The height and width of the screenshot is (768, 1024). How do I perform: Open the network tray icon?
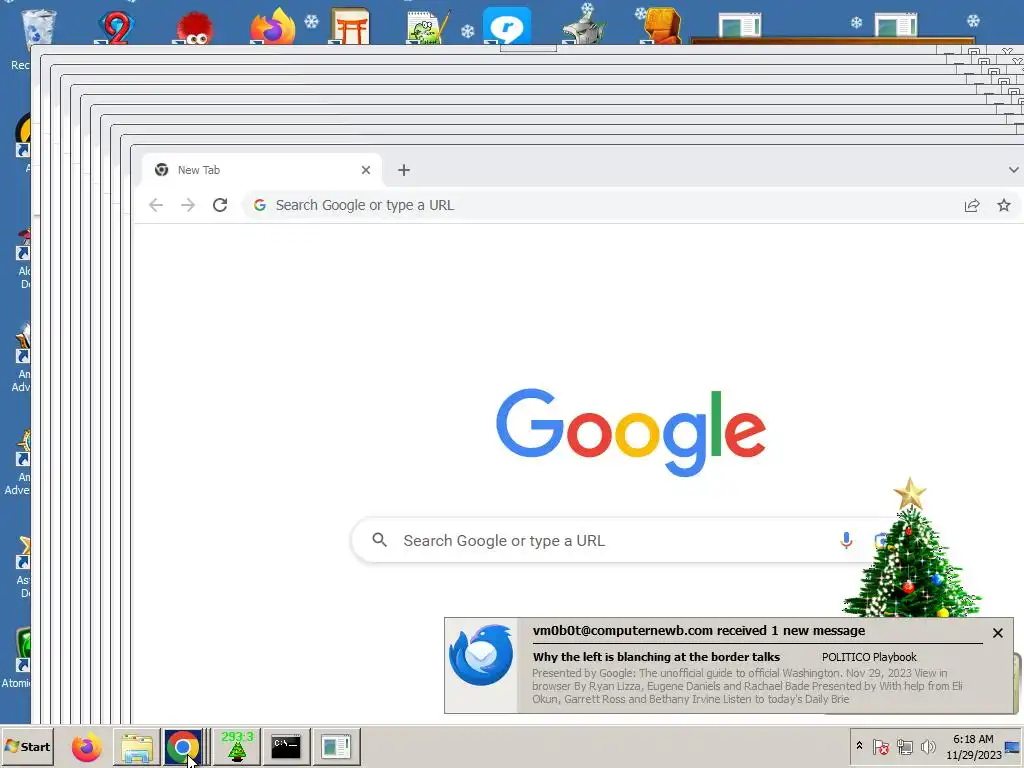[904, 746]
